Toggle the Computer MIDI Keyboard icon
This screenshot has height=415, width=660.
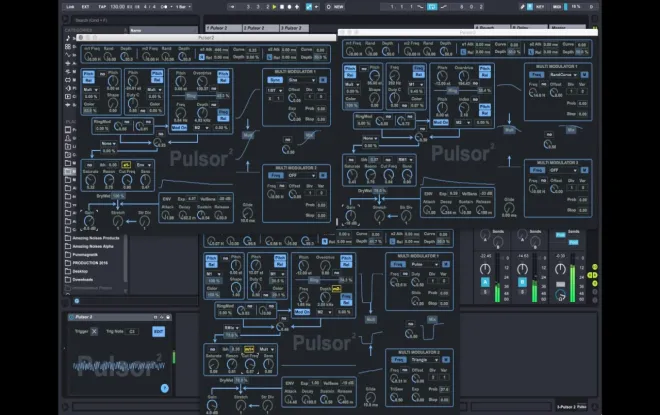[530, 7]
